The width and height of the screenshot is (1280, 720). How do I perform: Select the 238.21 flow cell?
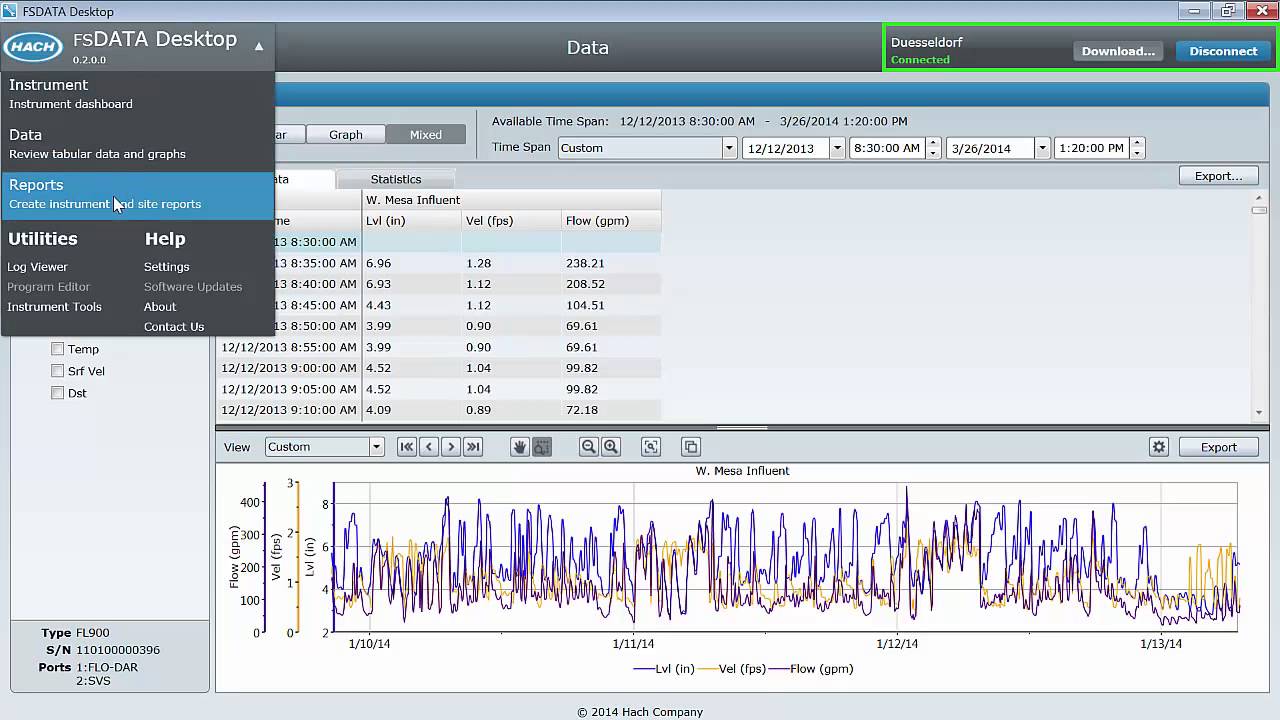pyautogui.click(x=611, y=263)
